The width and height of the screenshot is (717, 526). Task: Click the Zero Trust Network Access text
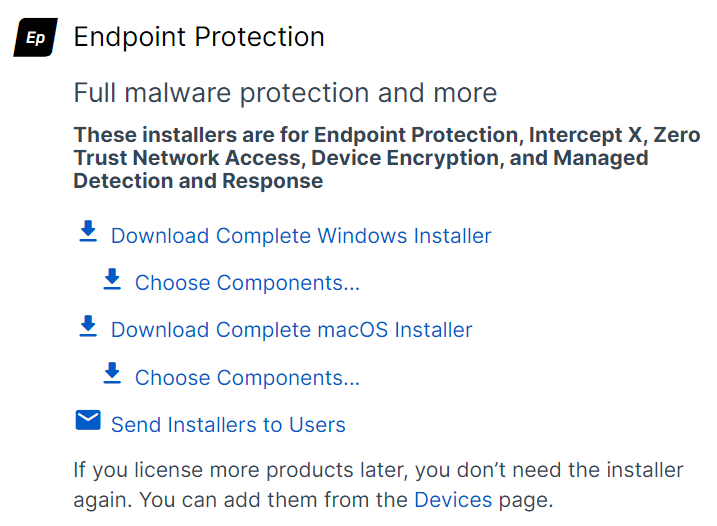click(x=190, y=158)
